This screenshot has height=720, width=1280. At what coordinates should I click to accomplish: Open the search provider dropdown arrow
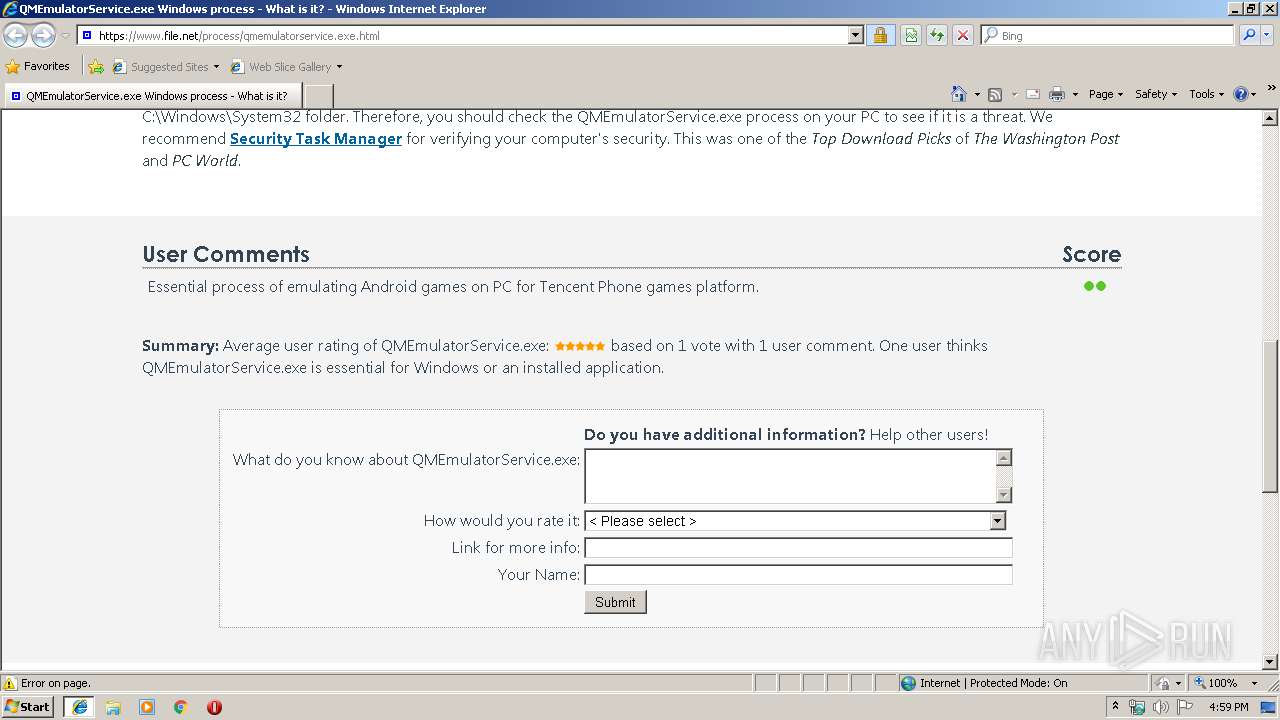[x=1268, y=35]
